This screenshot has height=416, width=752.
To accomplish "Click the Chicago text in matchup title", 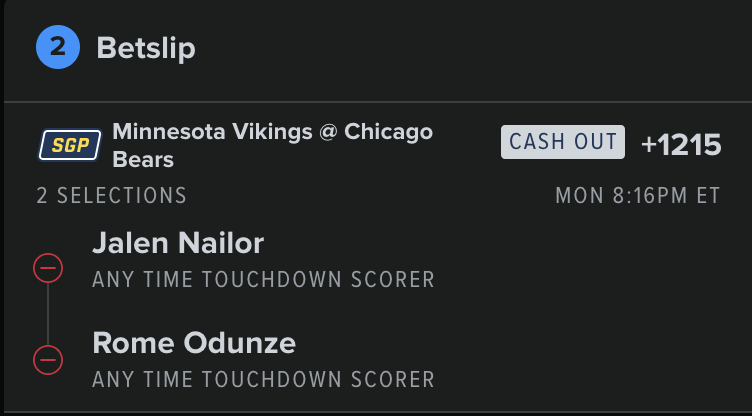I will (x=388, y=132).
